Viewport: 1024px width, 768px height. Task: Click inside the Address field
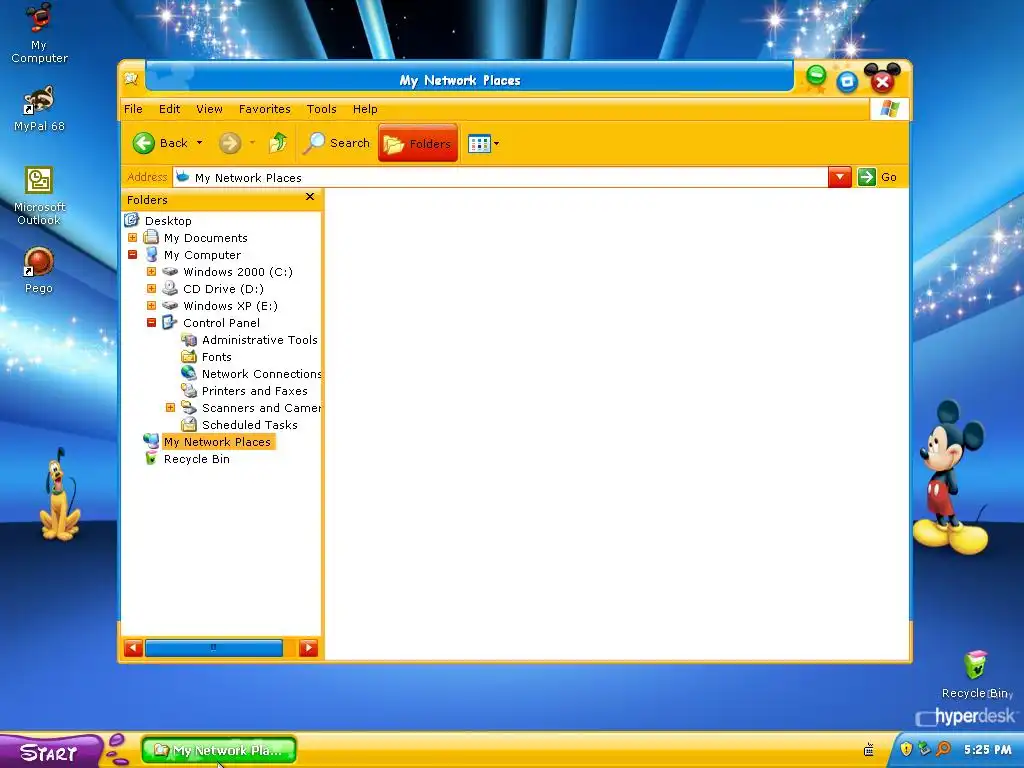500,177
